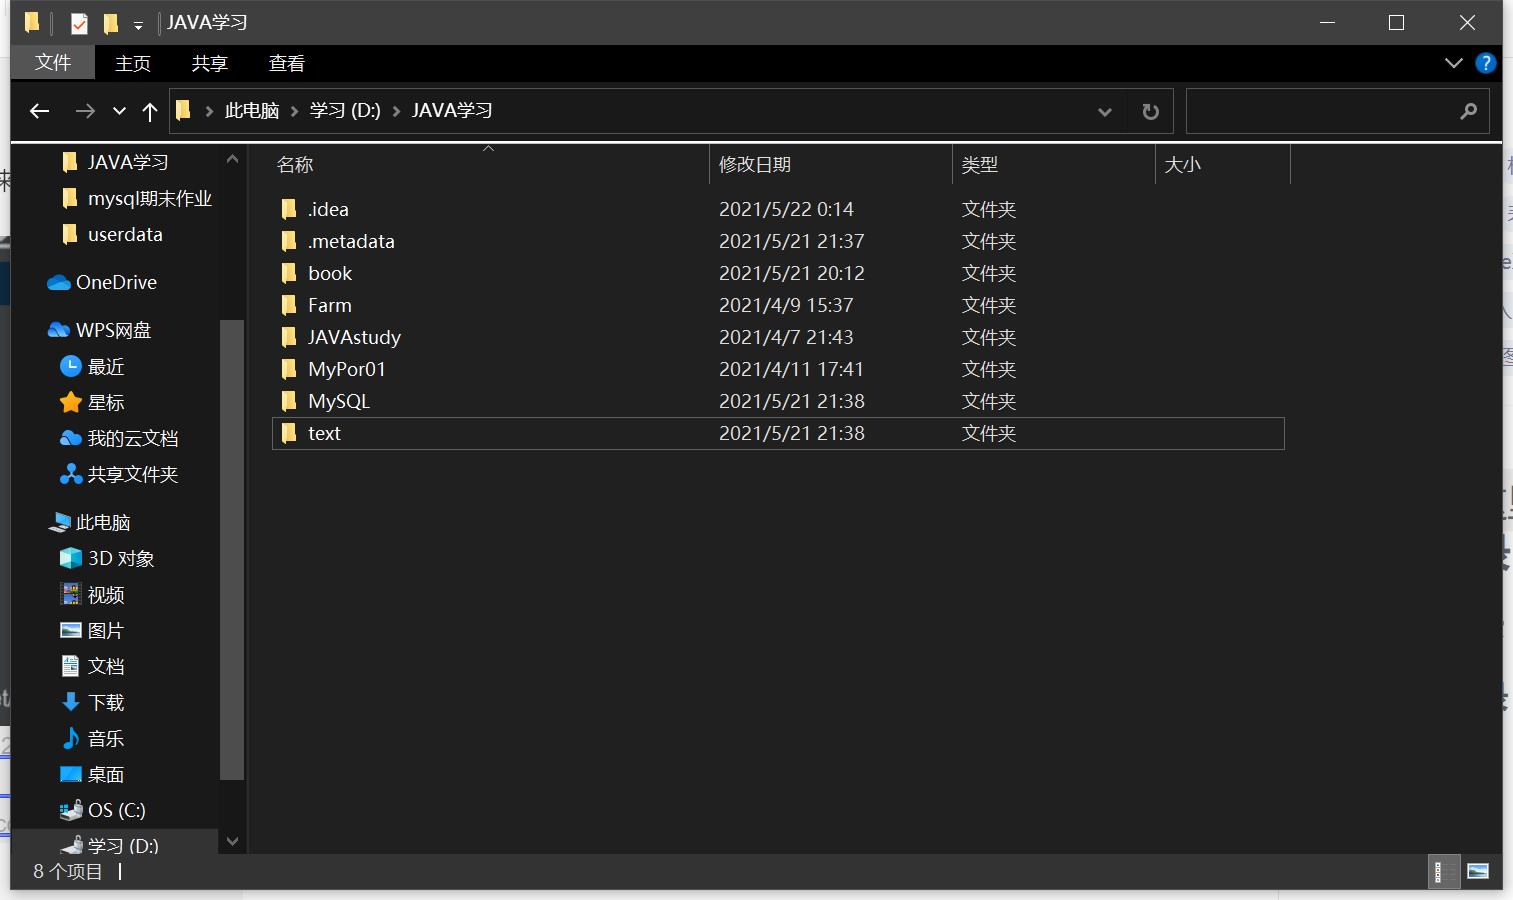Open 最近 under WPS网盘
This screenshot has height=900, width=1513.
click(106, 366)
